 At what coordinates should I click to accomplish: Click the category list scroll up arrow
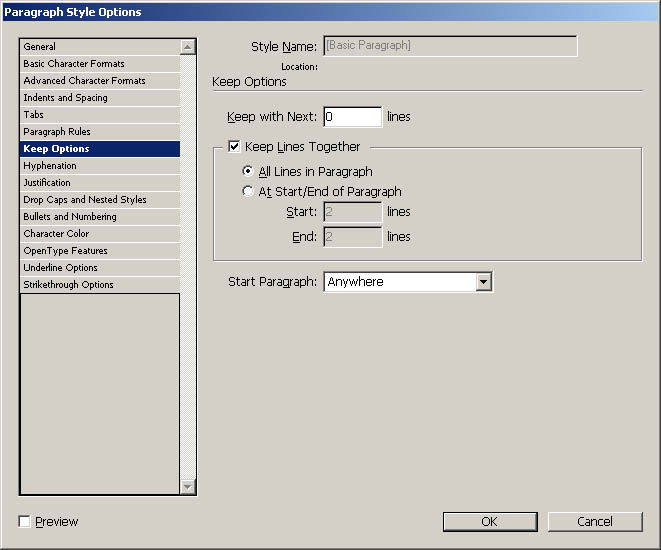(188, 47)
